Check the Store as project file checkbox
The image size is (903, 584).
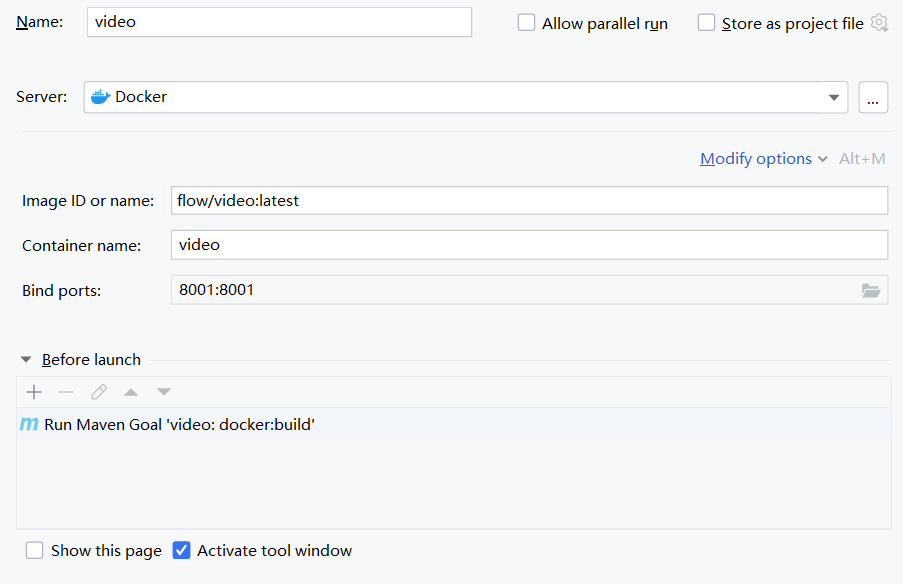coord(706,22)
